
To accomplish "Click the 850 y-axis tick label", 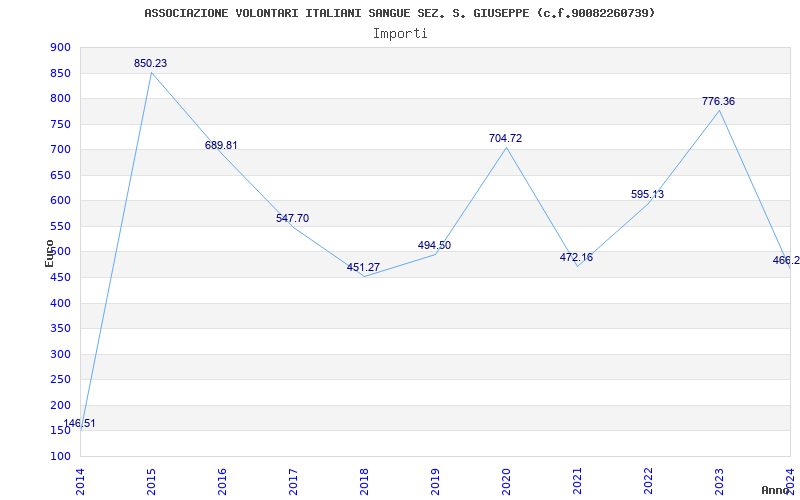I will coord(60,73).
